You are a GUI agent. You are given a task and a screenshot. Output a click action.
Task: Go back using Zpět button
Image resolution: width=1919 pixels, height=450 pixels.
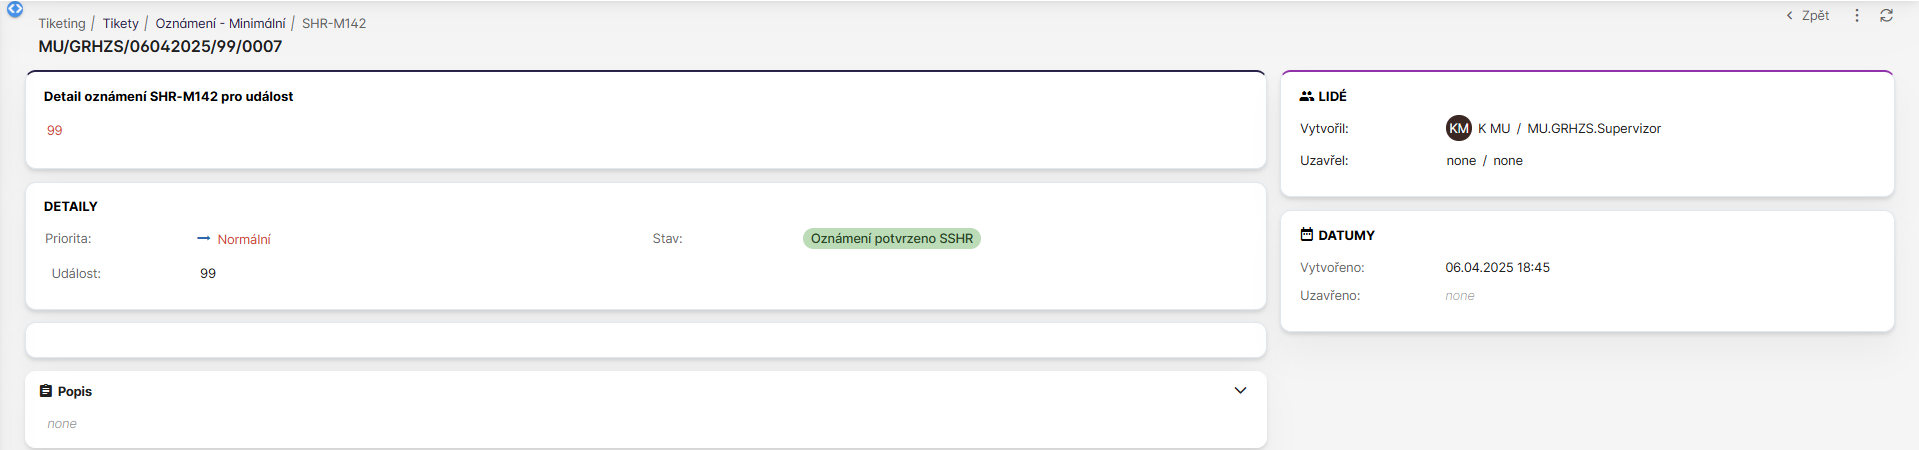(1808, 16)
